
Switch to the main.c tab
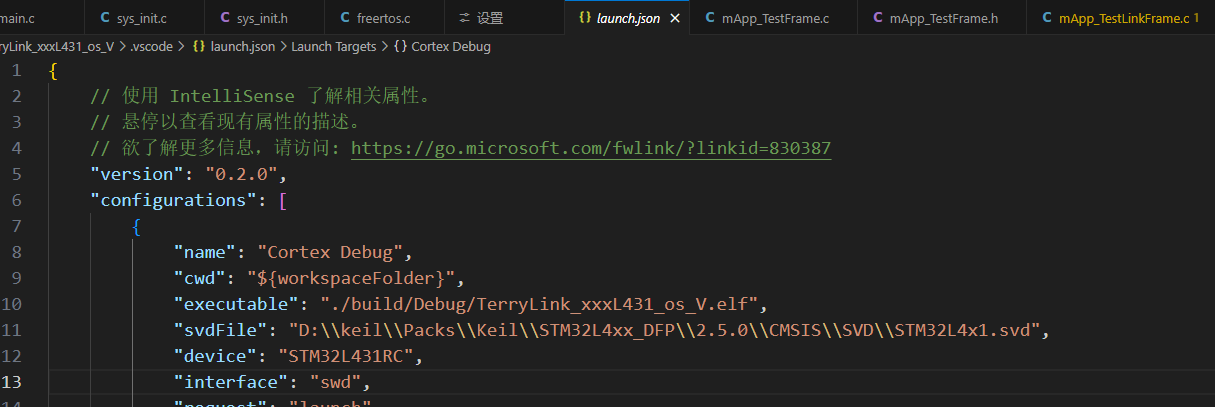[x=18, y=18]
